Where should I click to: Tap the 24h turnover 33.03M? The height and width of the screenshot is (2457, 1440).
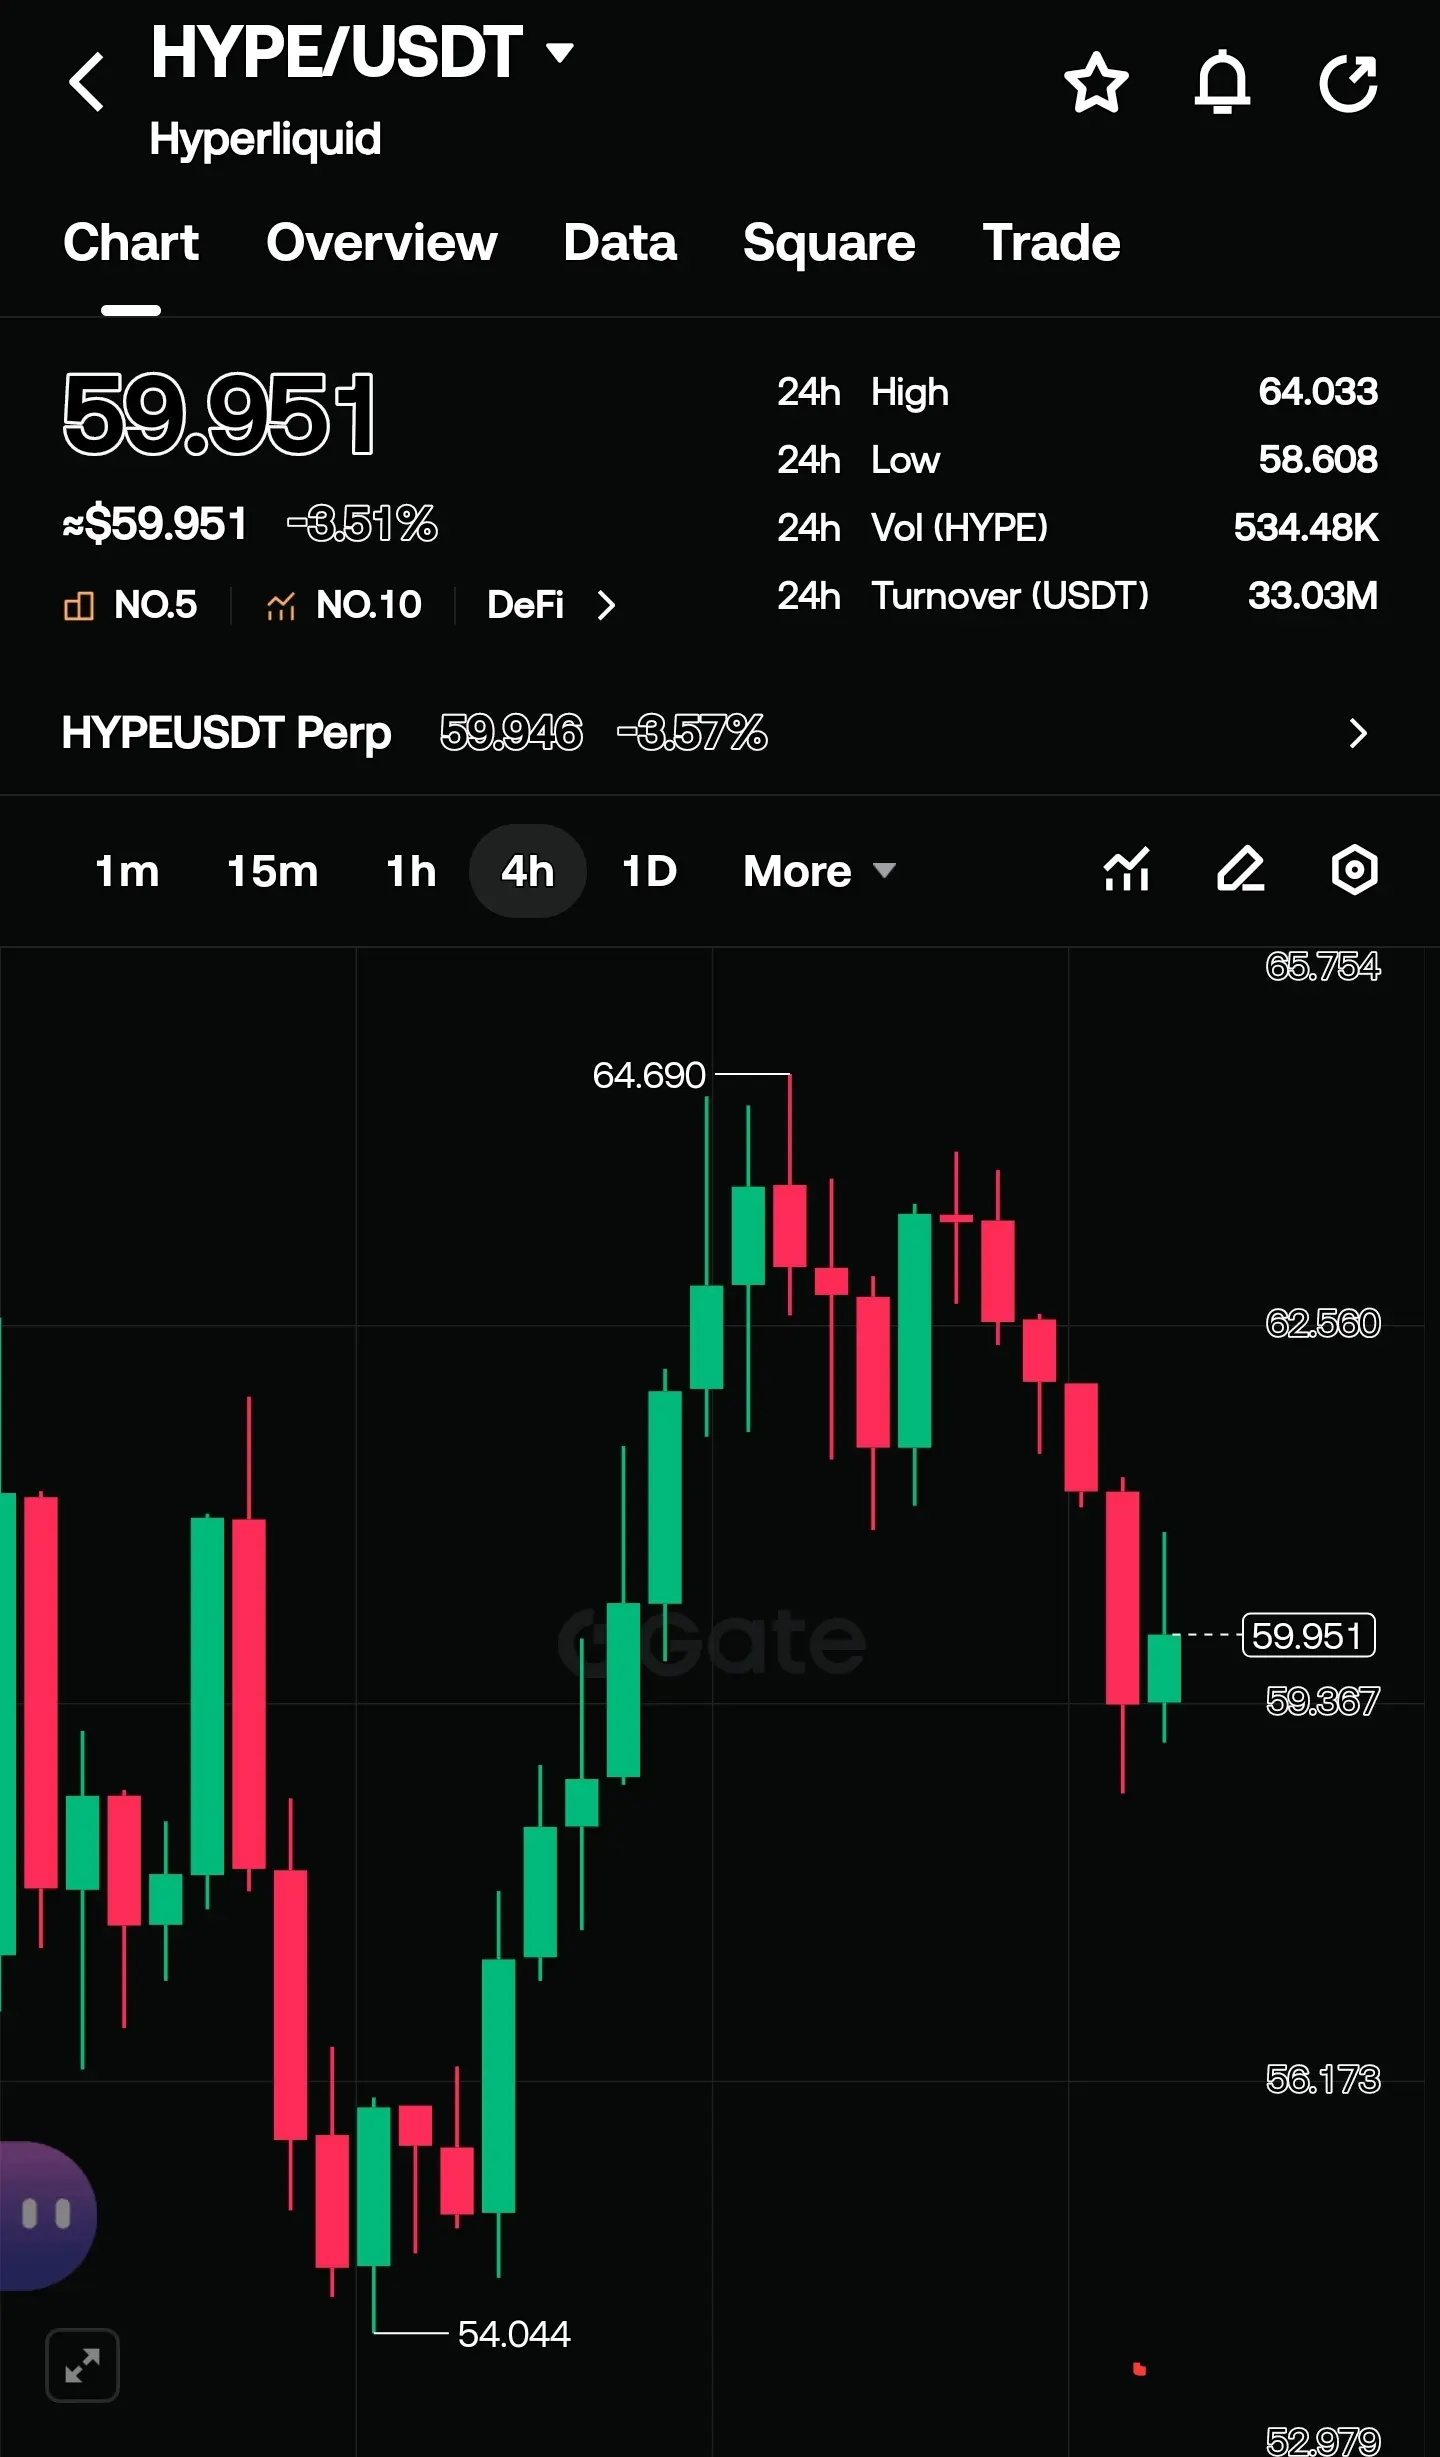pyautogui.click(x=1313, y=596)
